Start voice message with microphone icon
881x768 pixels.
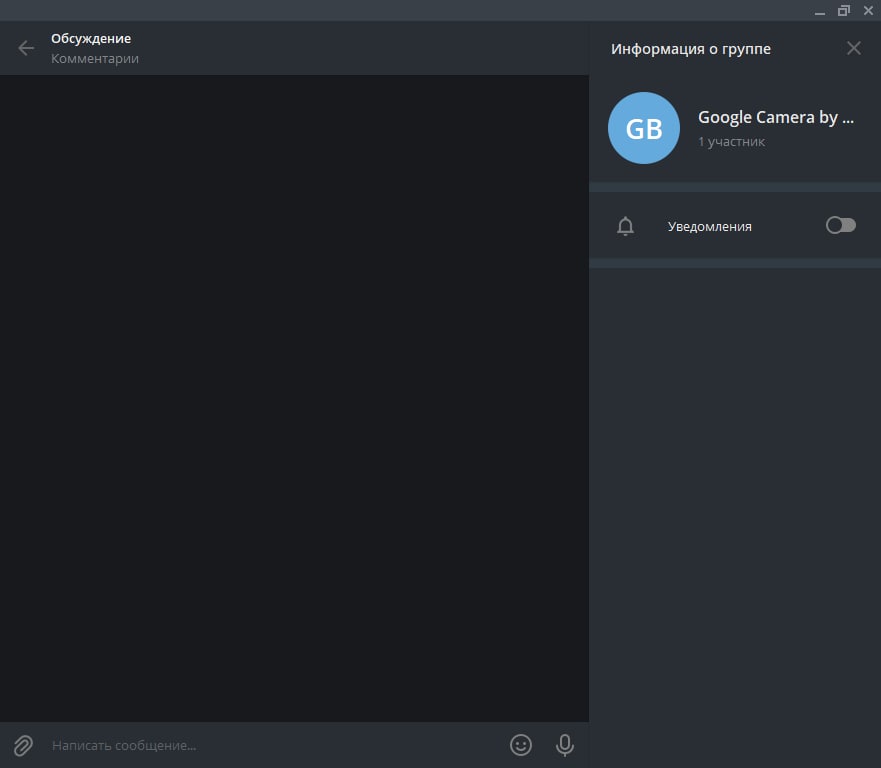(x=565, y=745)
